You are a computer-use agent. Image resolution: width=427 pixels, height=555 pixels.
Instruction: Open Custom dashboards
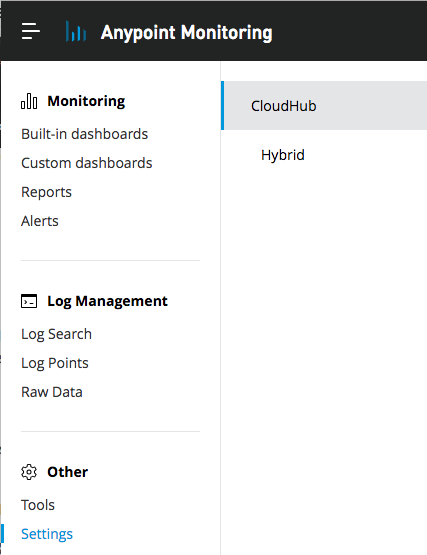point(87,163)
